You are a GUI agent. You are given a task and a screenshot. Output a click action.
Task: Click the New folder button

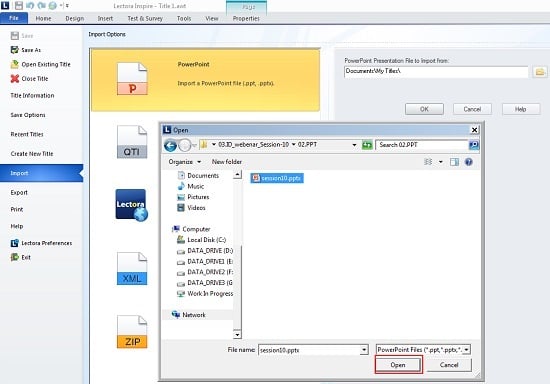pos(227,162)
